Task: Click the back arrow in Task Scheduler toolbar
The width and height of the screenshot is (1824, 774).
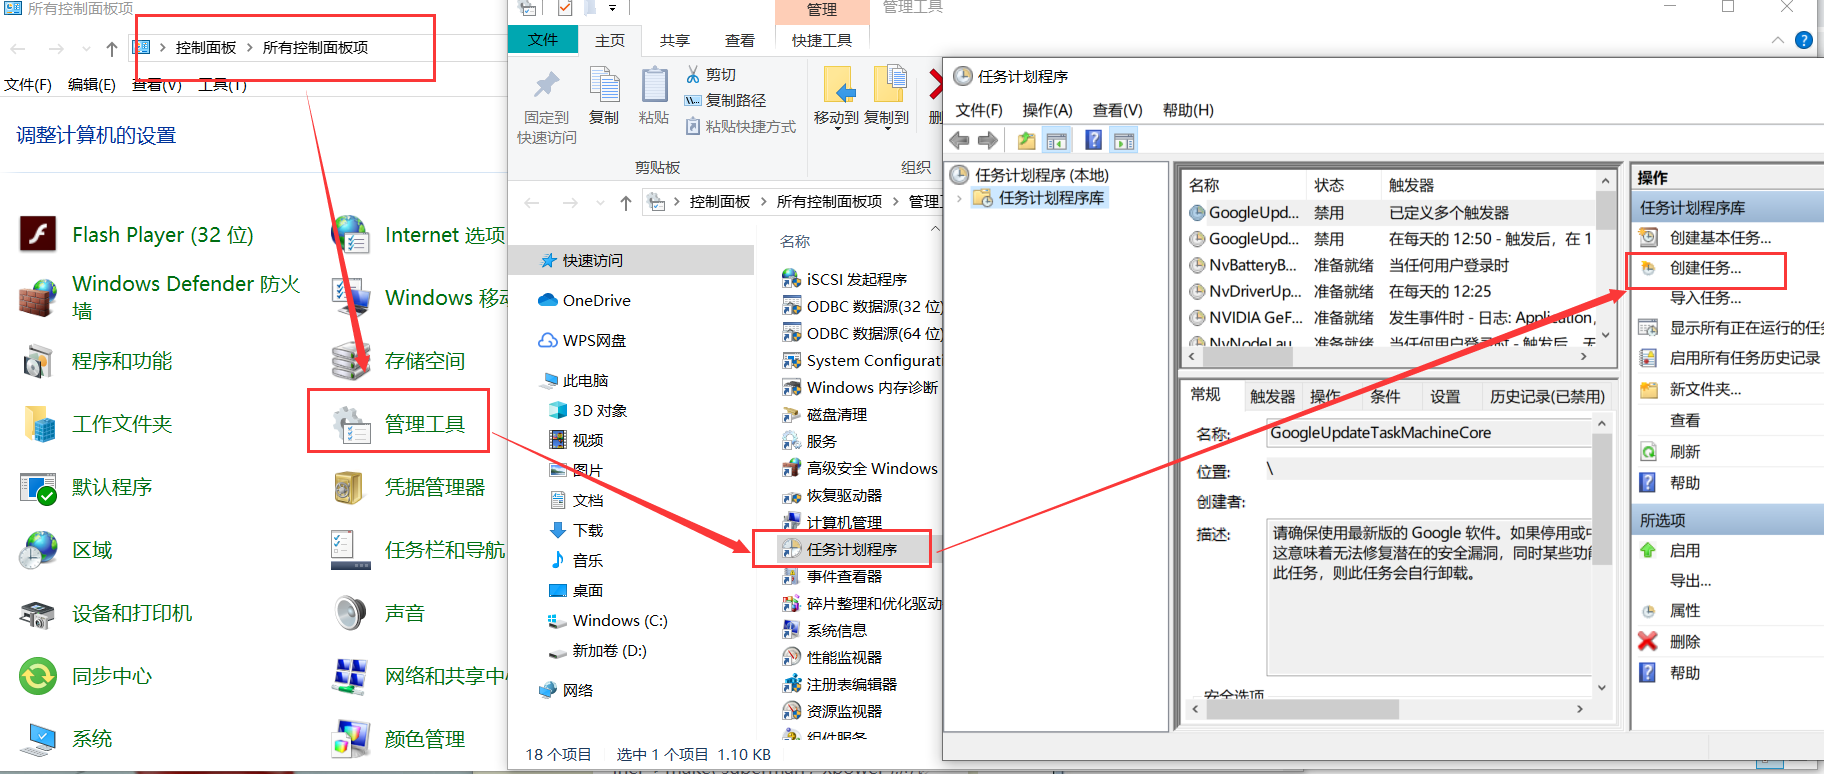Action: pyautogui.click(x=960, y=141)
